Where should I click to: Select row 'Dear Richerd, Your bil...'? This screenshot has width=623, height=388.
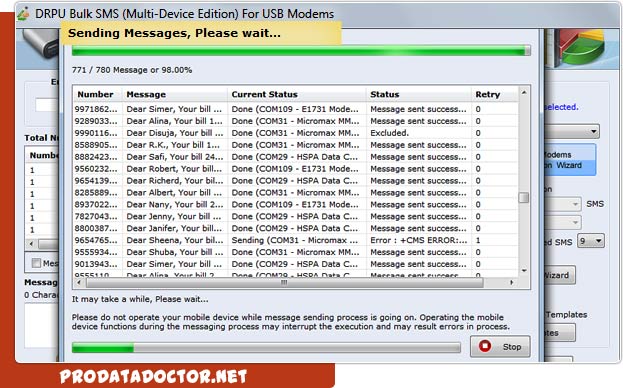click(296, 181)
